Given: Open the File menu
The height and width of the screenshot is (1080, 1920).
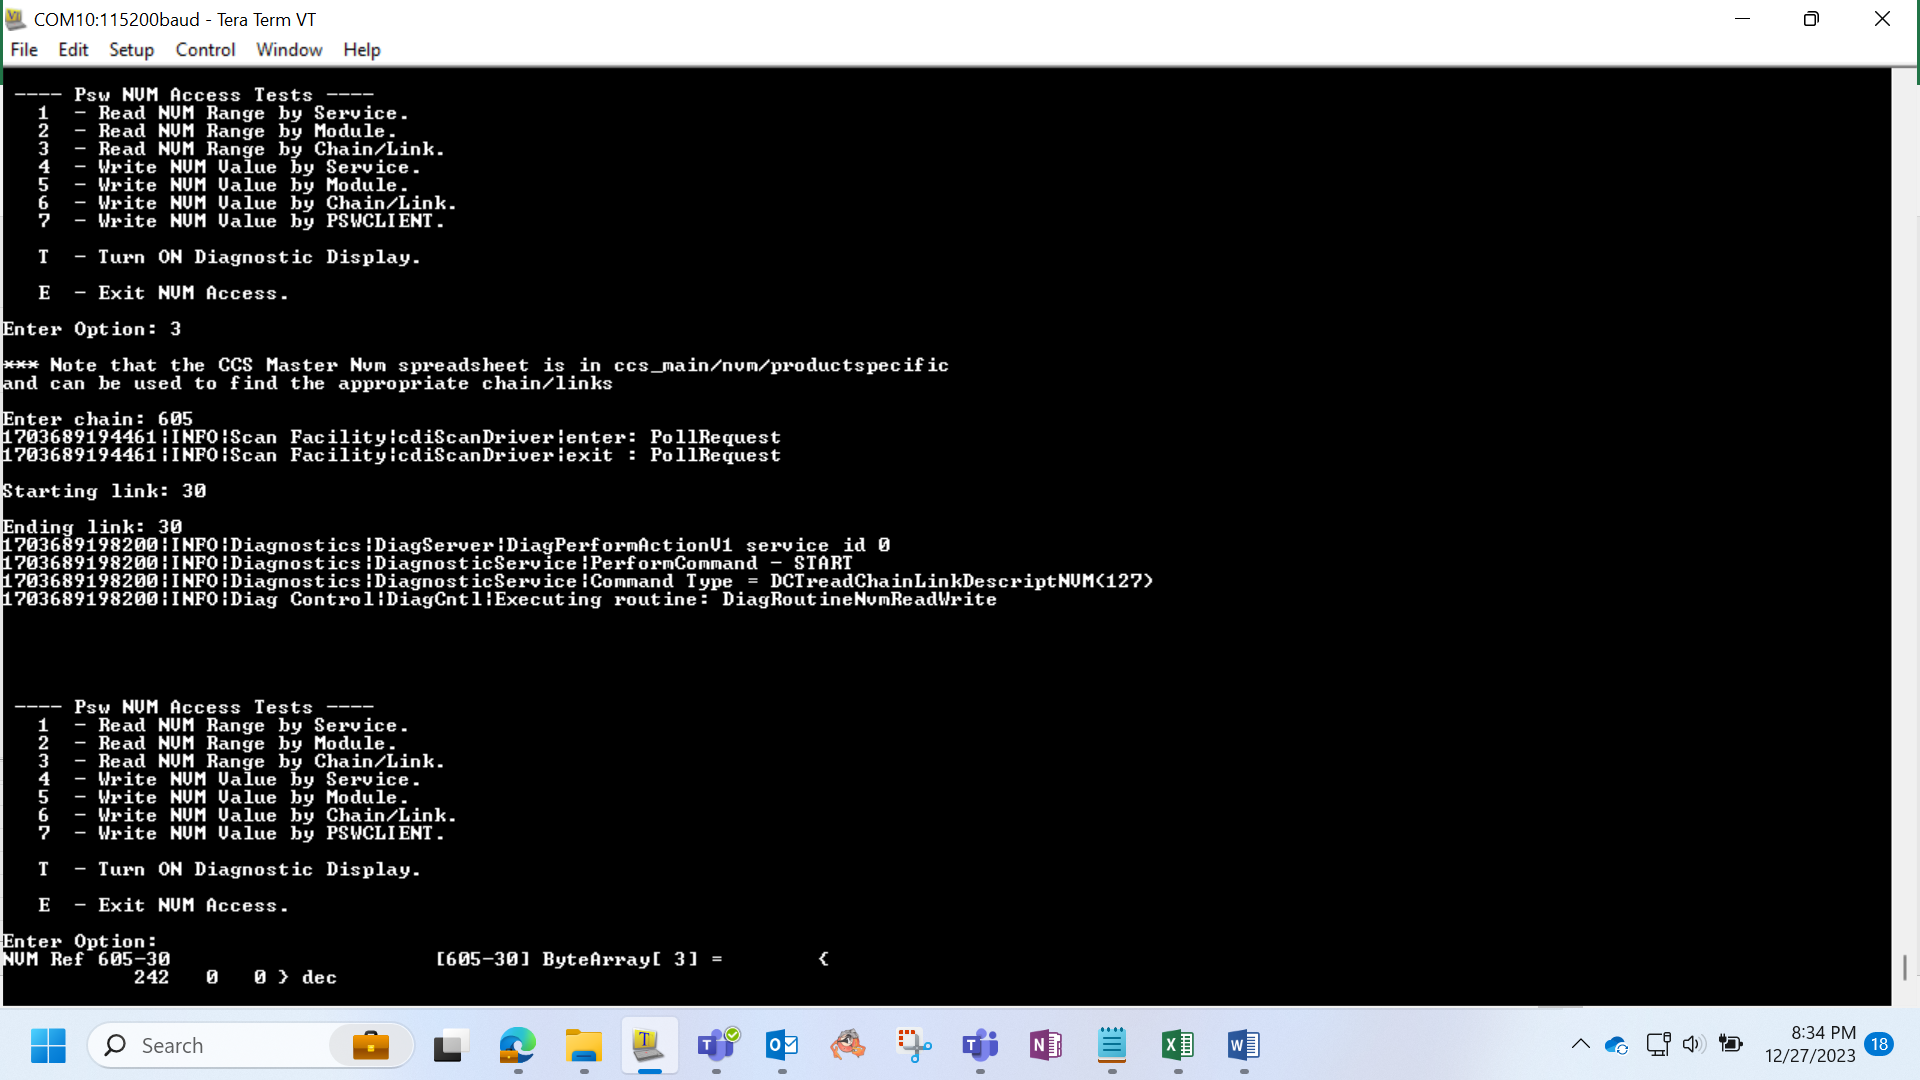Looking at the screenshot, I should (x=24, y=49).
